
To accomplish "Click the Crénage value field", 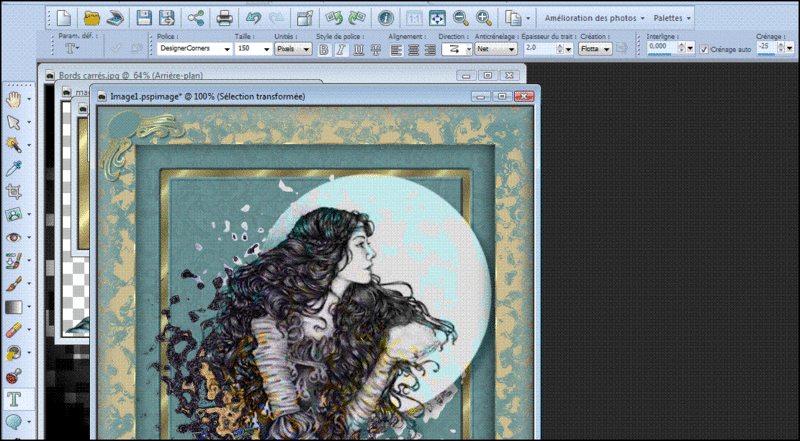I will (x=766, y=47).
